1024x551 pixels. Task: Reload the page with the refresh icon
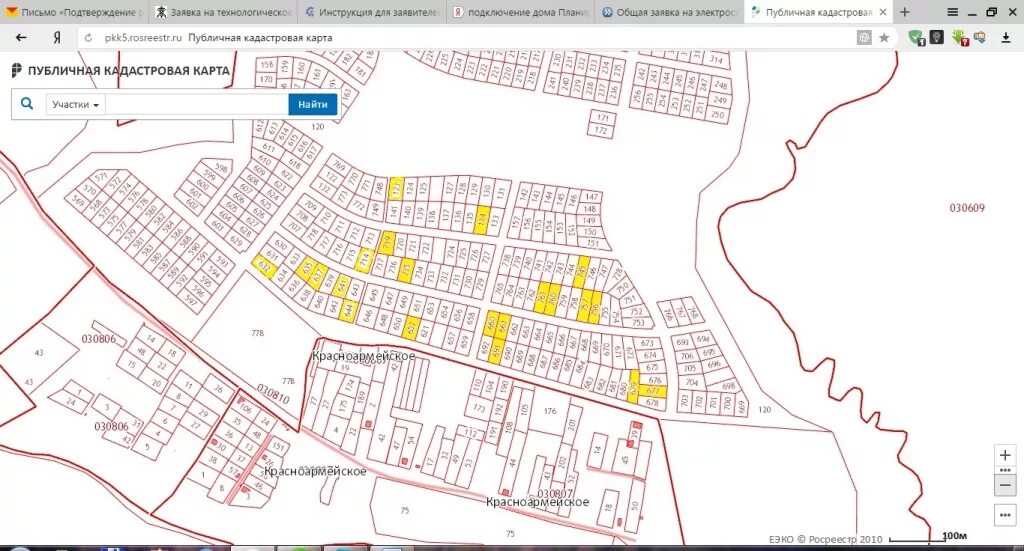click(x=89, y=38)
